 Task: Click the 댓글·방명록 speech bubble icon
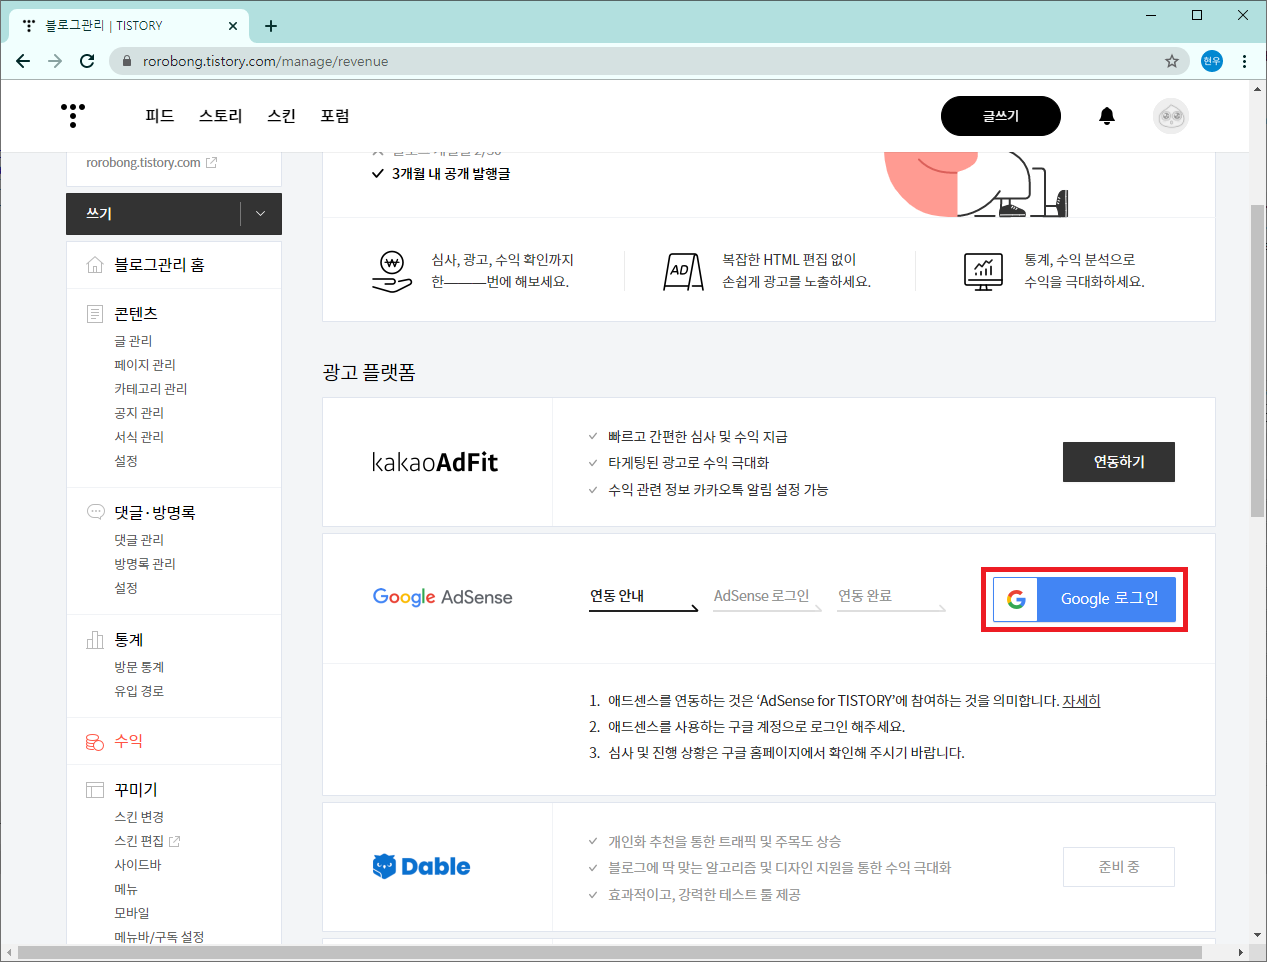95,512
